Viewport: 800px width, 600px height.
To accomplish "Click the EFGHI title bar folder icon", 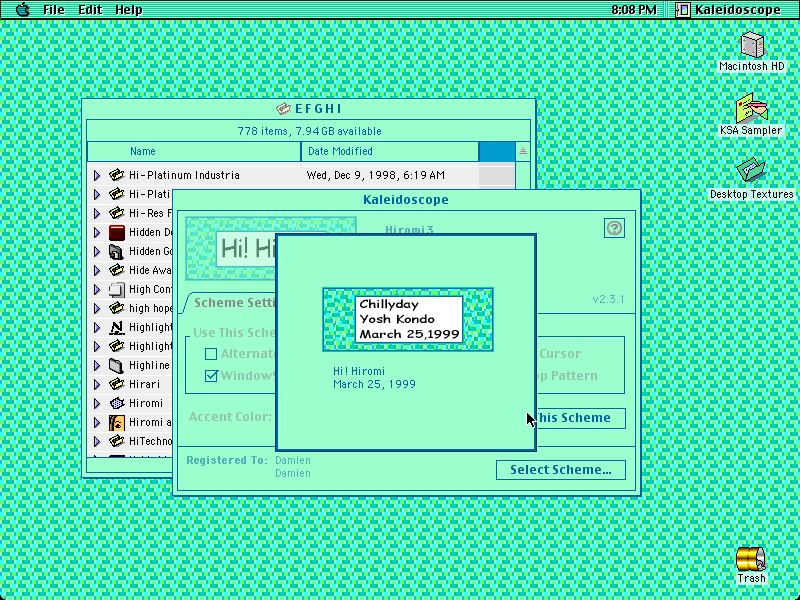I will (x=283, y=109).
